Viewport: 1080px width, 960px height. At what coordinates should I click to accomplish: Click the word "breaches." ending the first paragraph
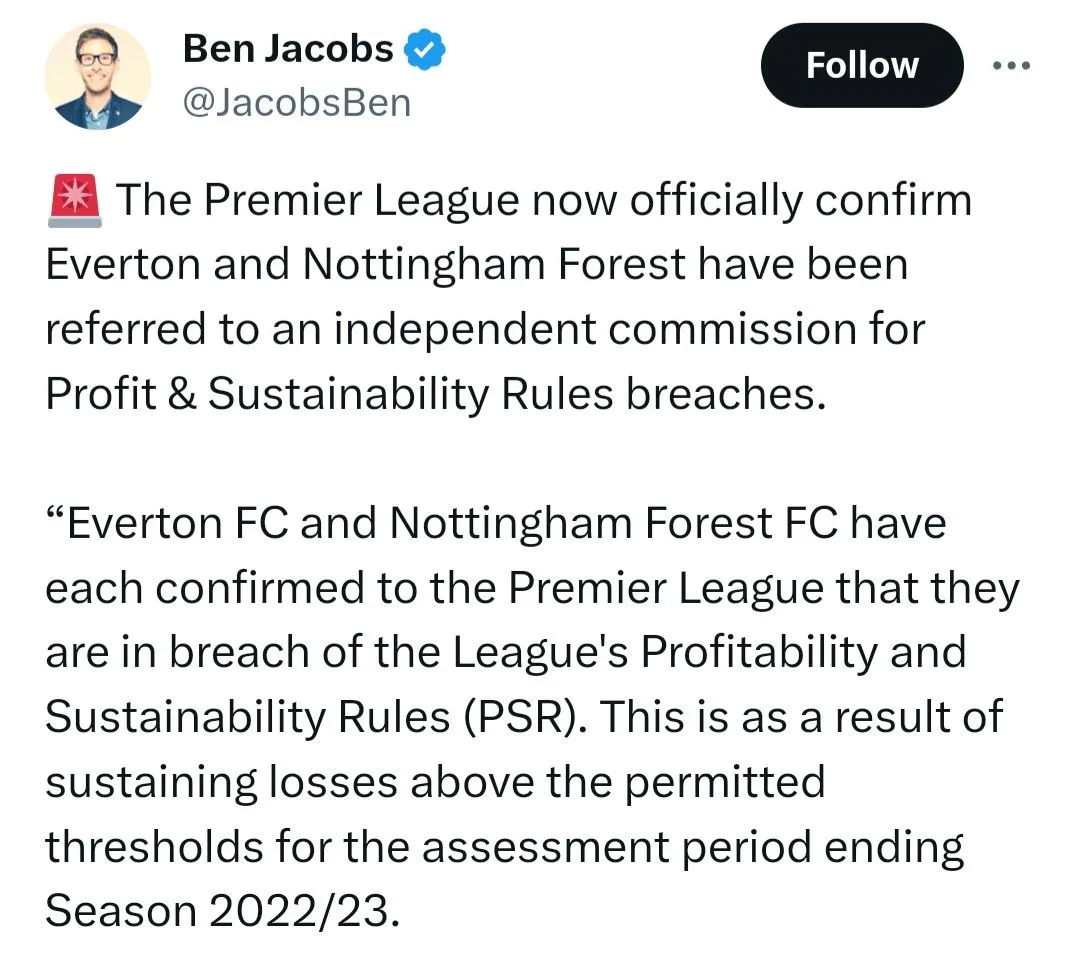click(727, 395)
